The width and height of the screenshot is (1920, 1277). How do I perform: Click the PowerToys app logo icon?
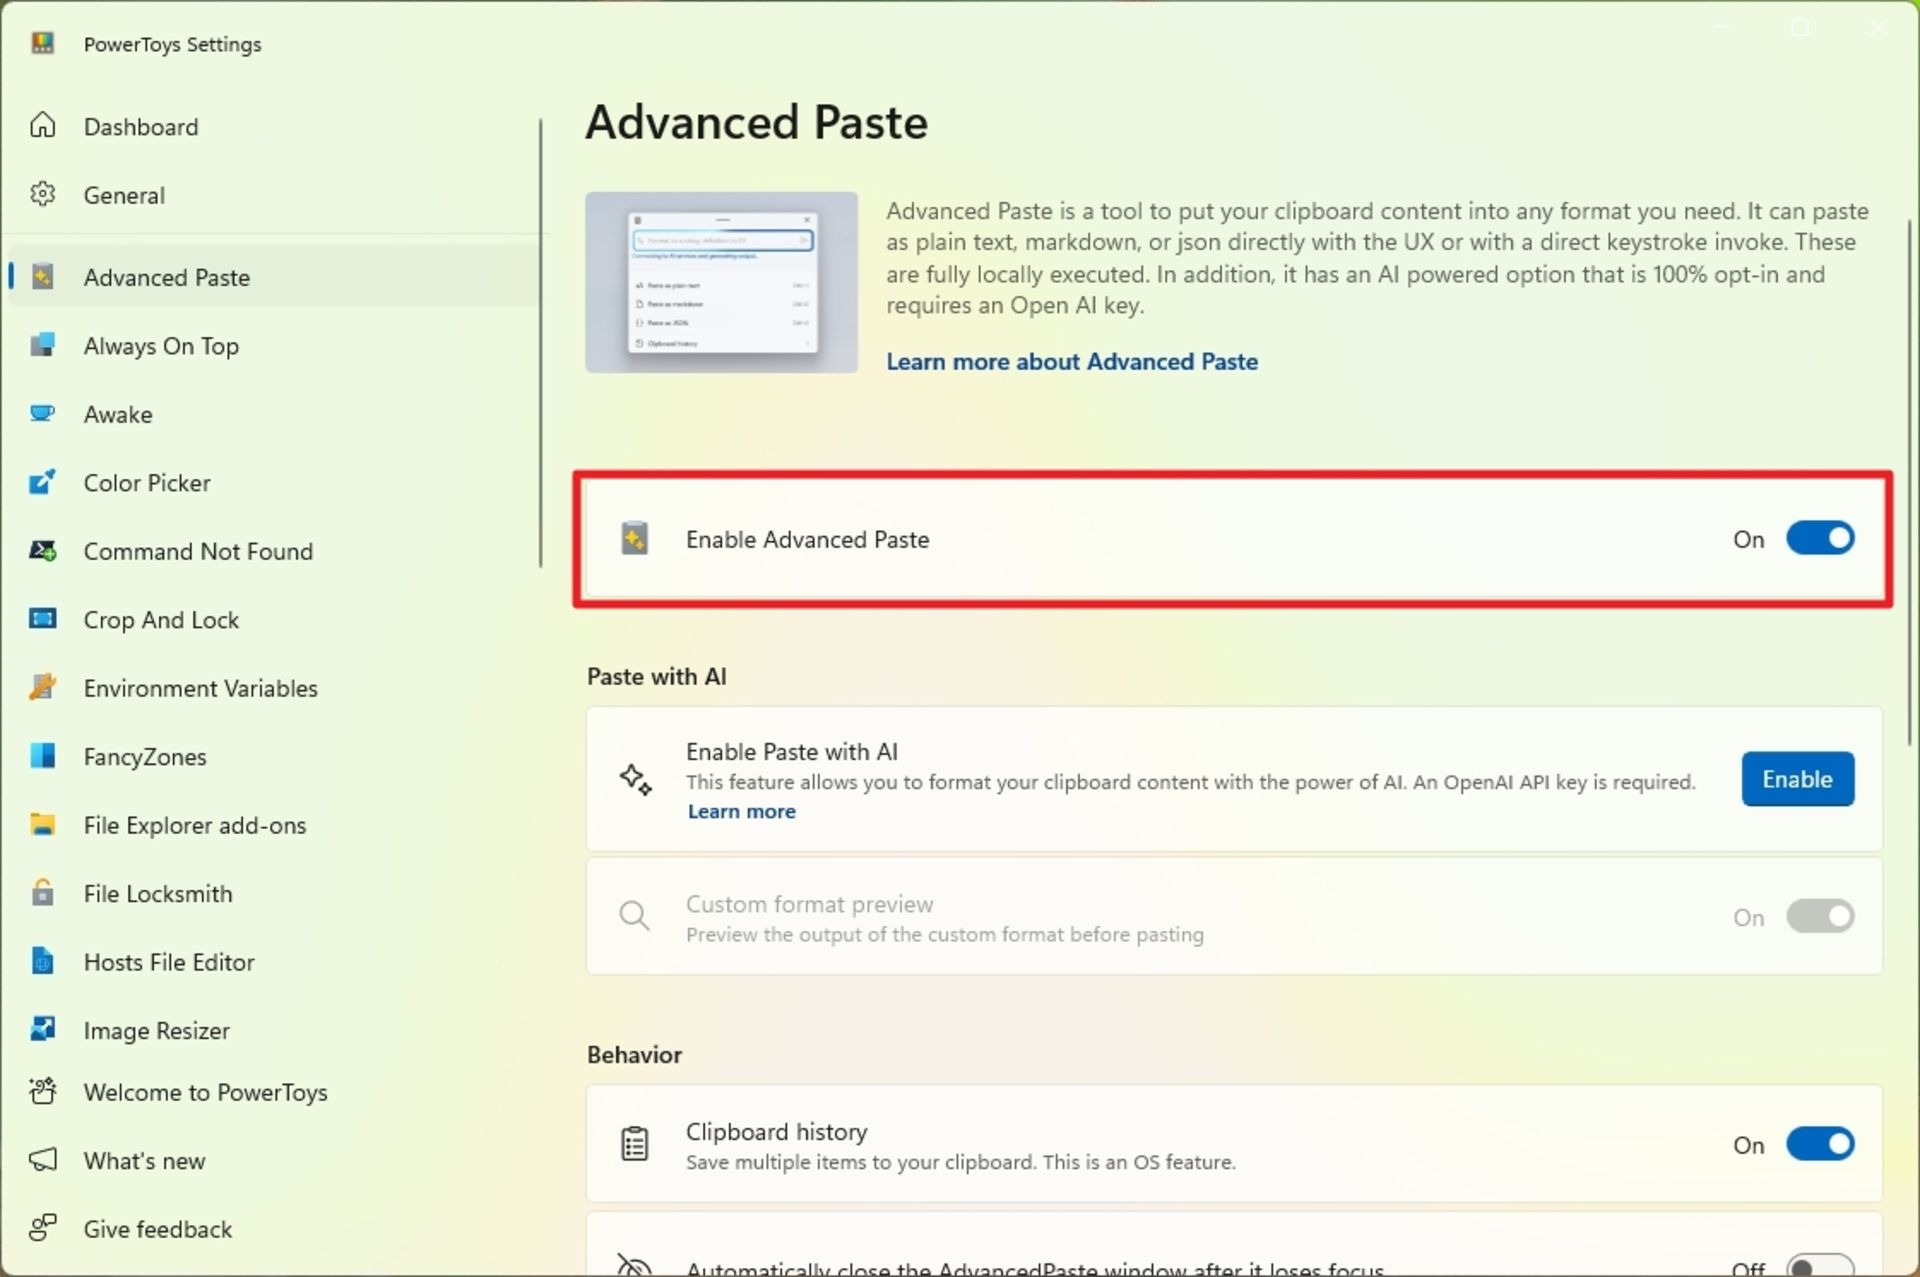pyautogui.click(x=42, y=43)
